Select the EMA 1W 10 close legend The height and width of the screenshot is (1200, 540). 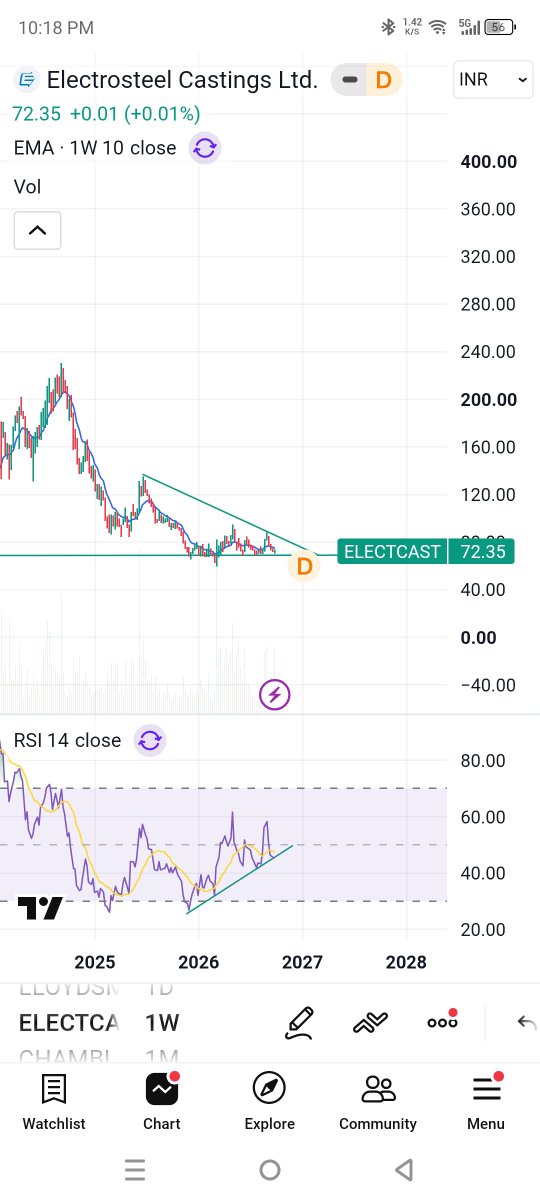[95, 148]
